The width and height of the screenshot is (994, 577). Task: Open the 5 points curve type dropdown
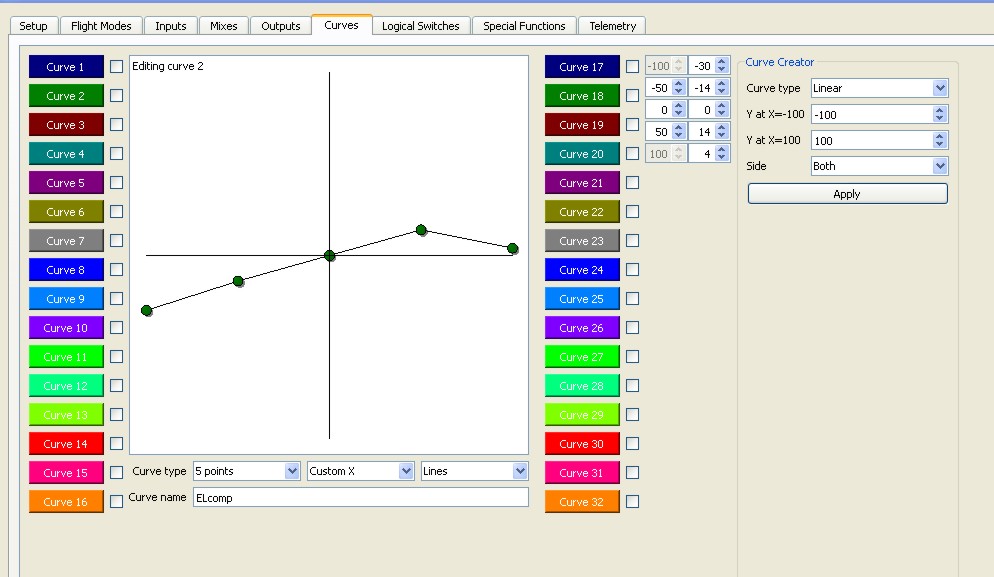(x=246, y=471)
